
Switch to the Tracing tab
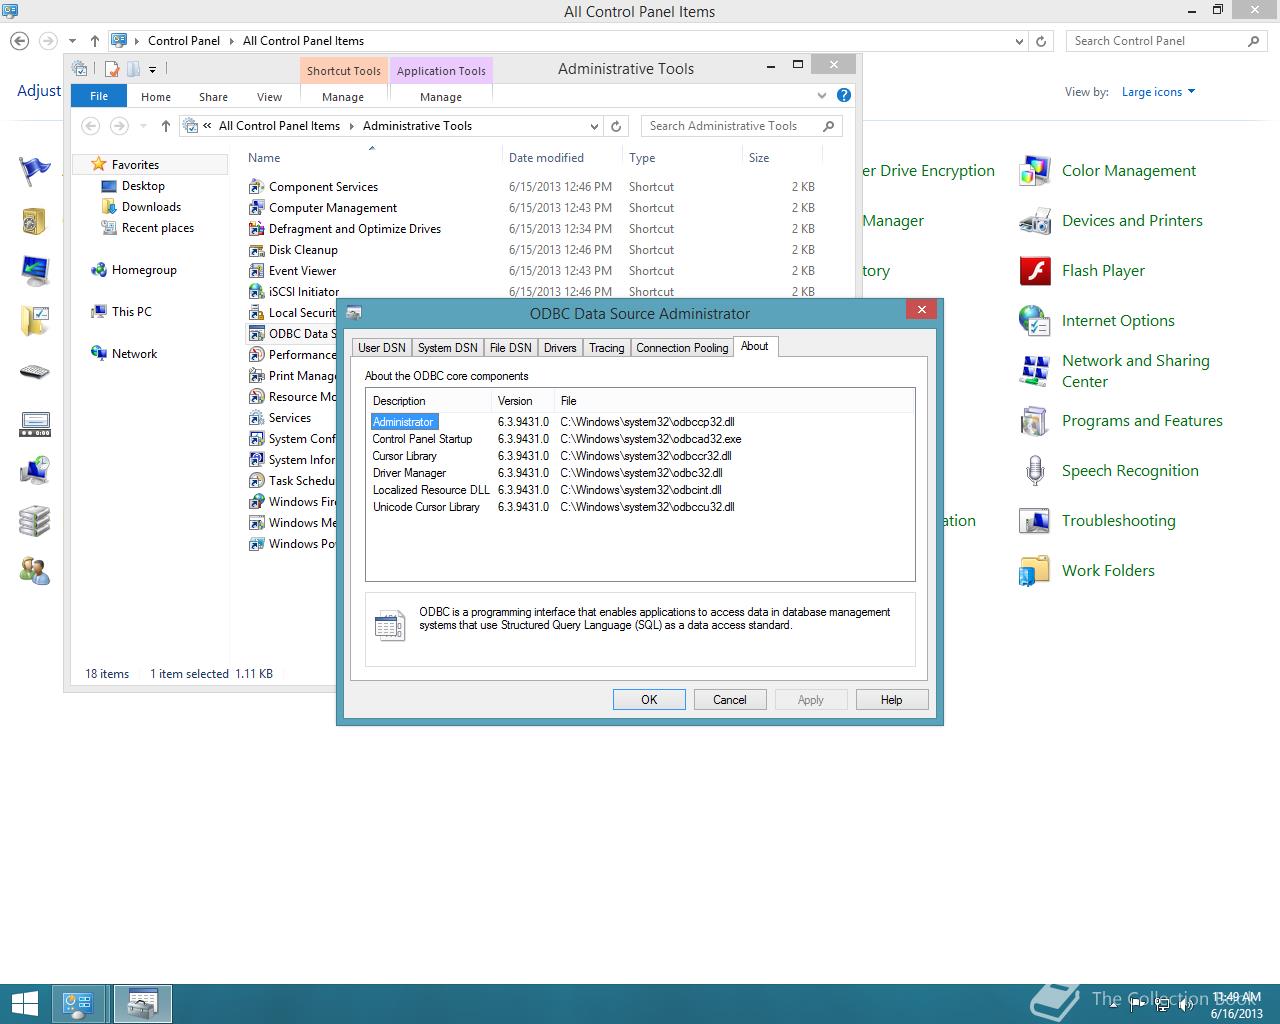606,348
